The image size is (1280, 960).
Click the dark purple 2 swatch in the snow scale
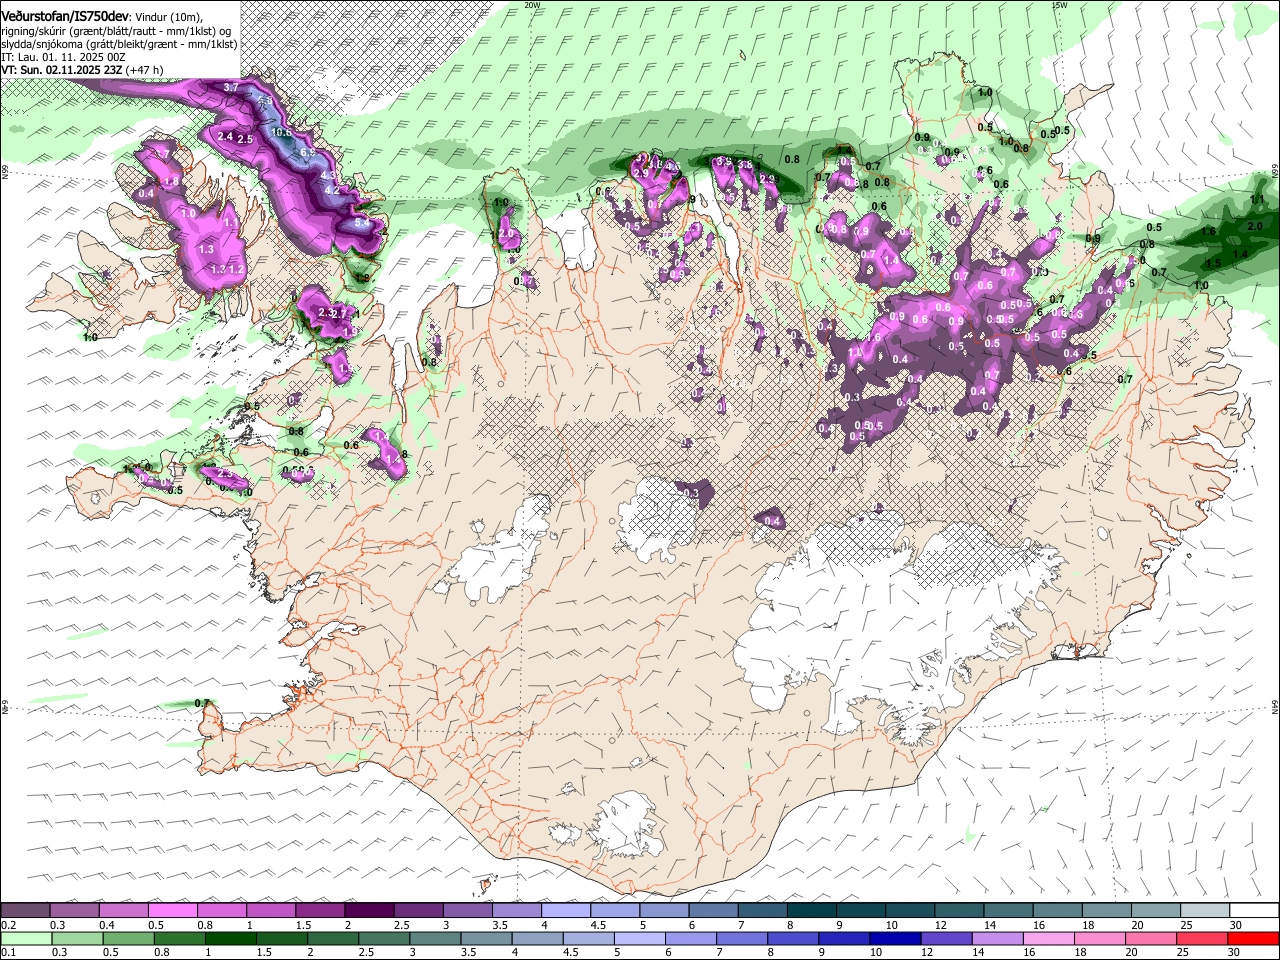click(x=369, y=911)
